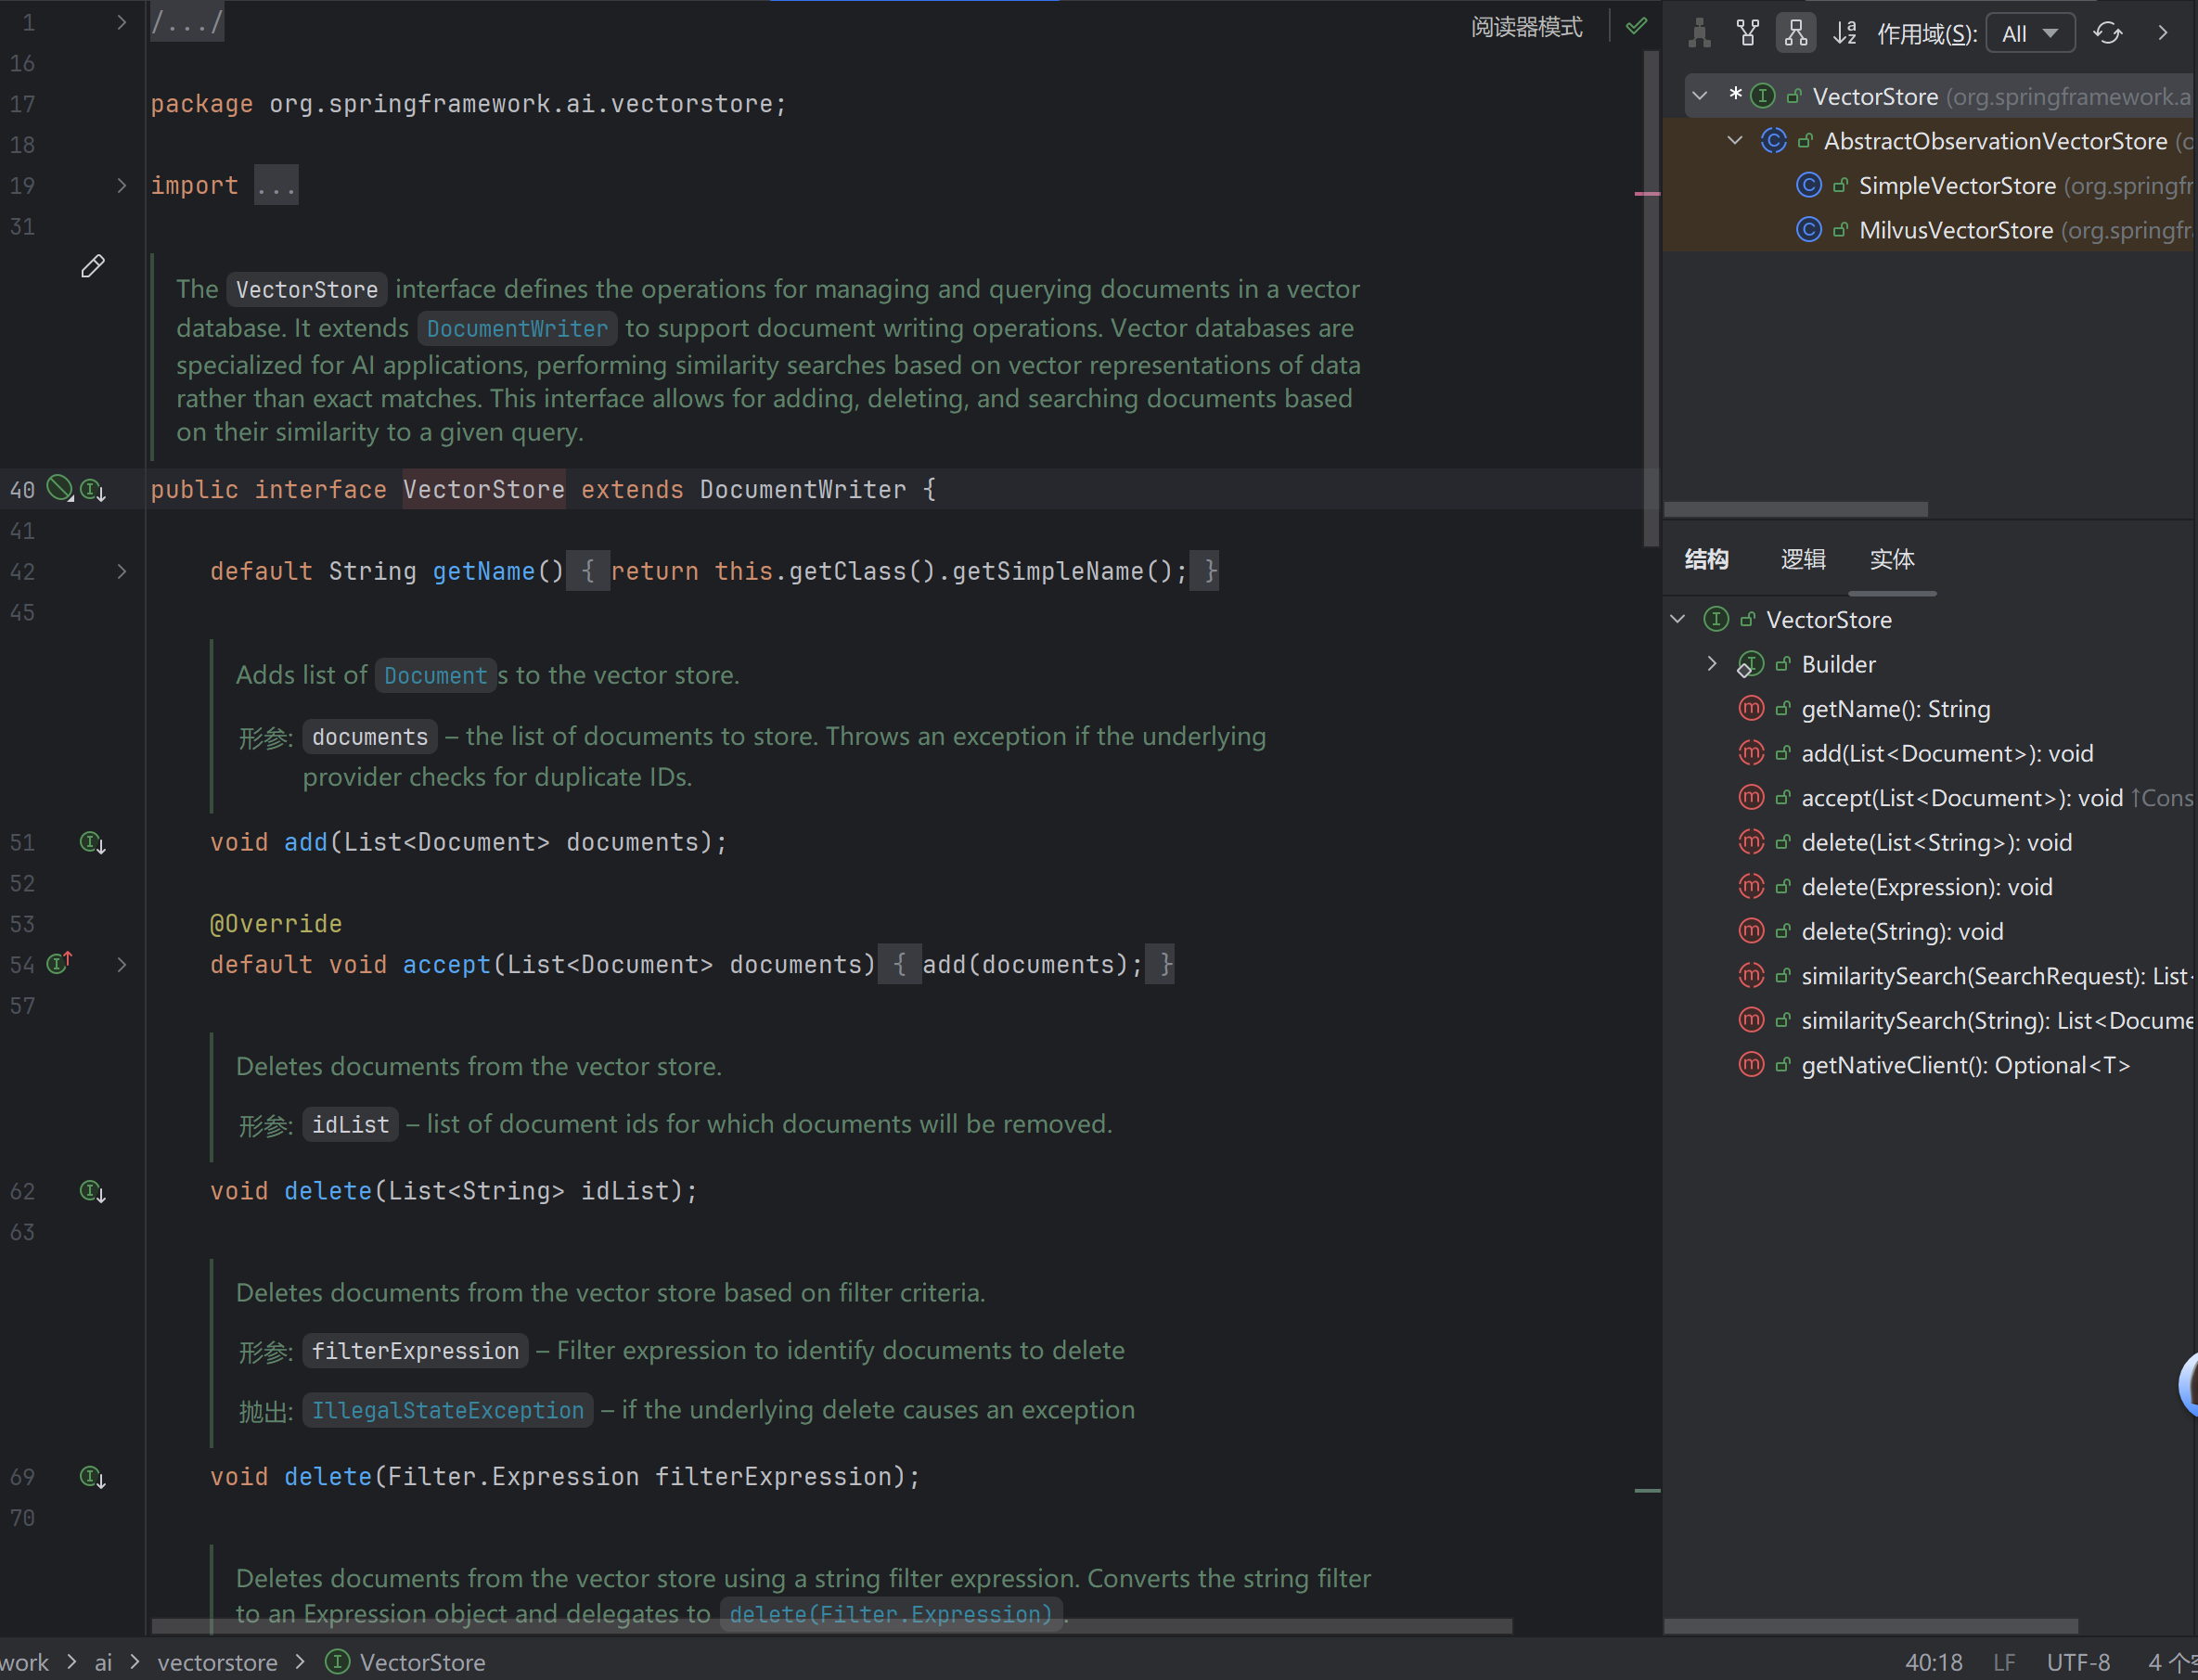Open DocumentWriter link in doc comment
Viewport: 2198px width, 1680px height.
pyautogui.click(x=517, y=328)
